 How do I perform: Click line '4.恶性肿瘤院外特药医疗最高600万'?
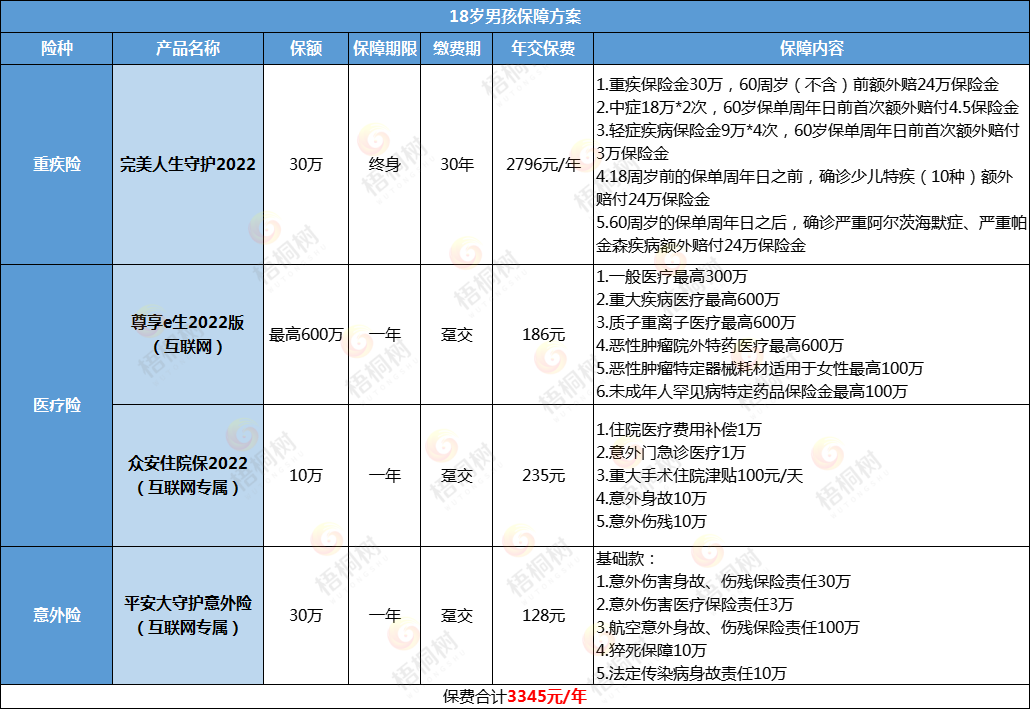tap(719, 345)
